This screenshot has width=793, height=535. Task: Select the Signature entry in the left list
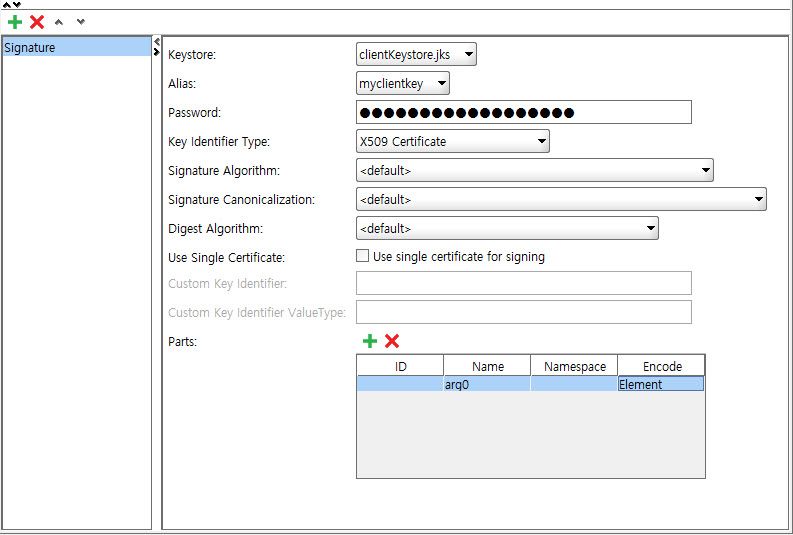pyautogui.click(x=76, y=47)
